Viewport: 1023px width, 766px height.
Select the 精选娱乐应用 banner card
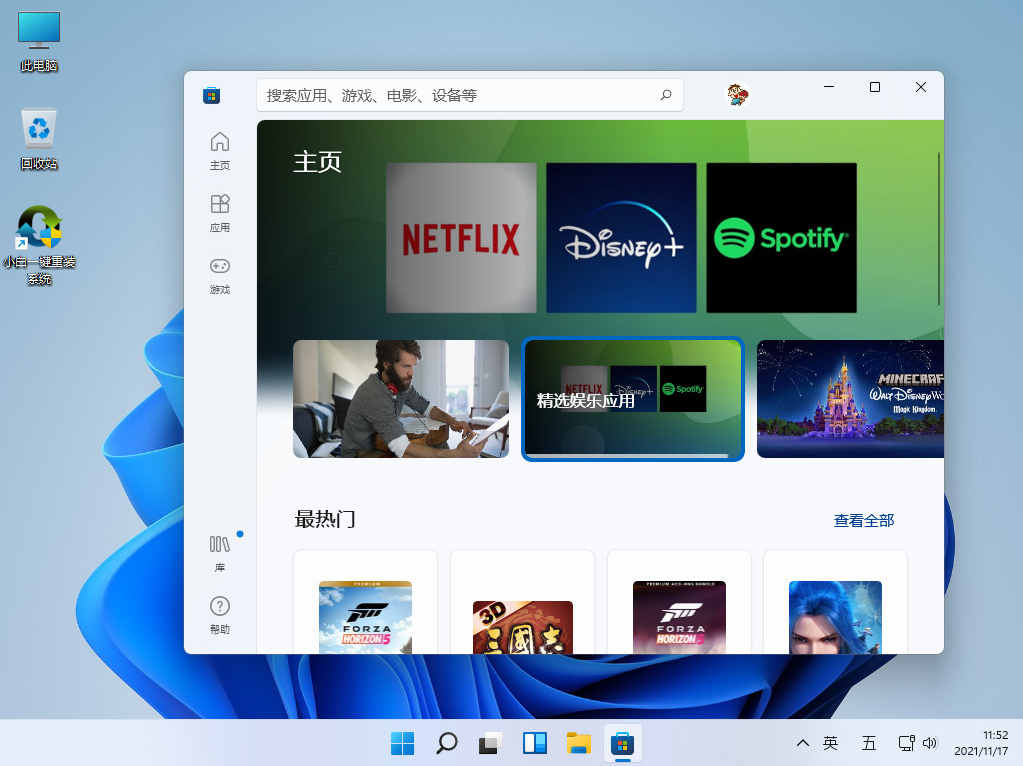(633, 399)
